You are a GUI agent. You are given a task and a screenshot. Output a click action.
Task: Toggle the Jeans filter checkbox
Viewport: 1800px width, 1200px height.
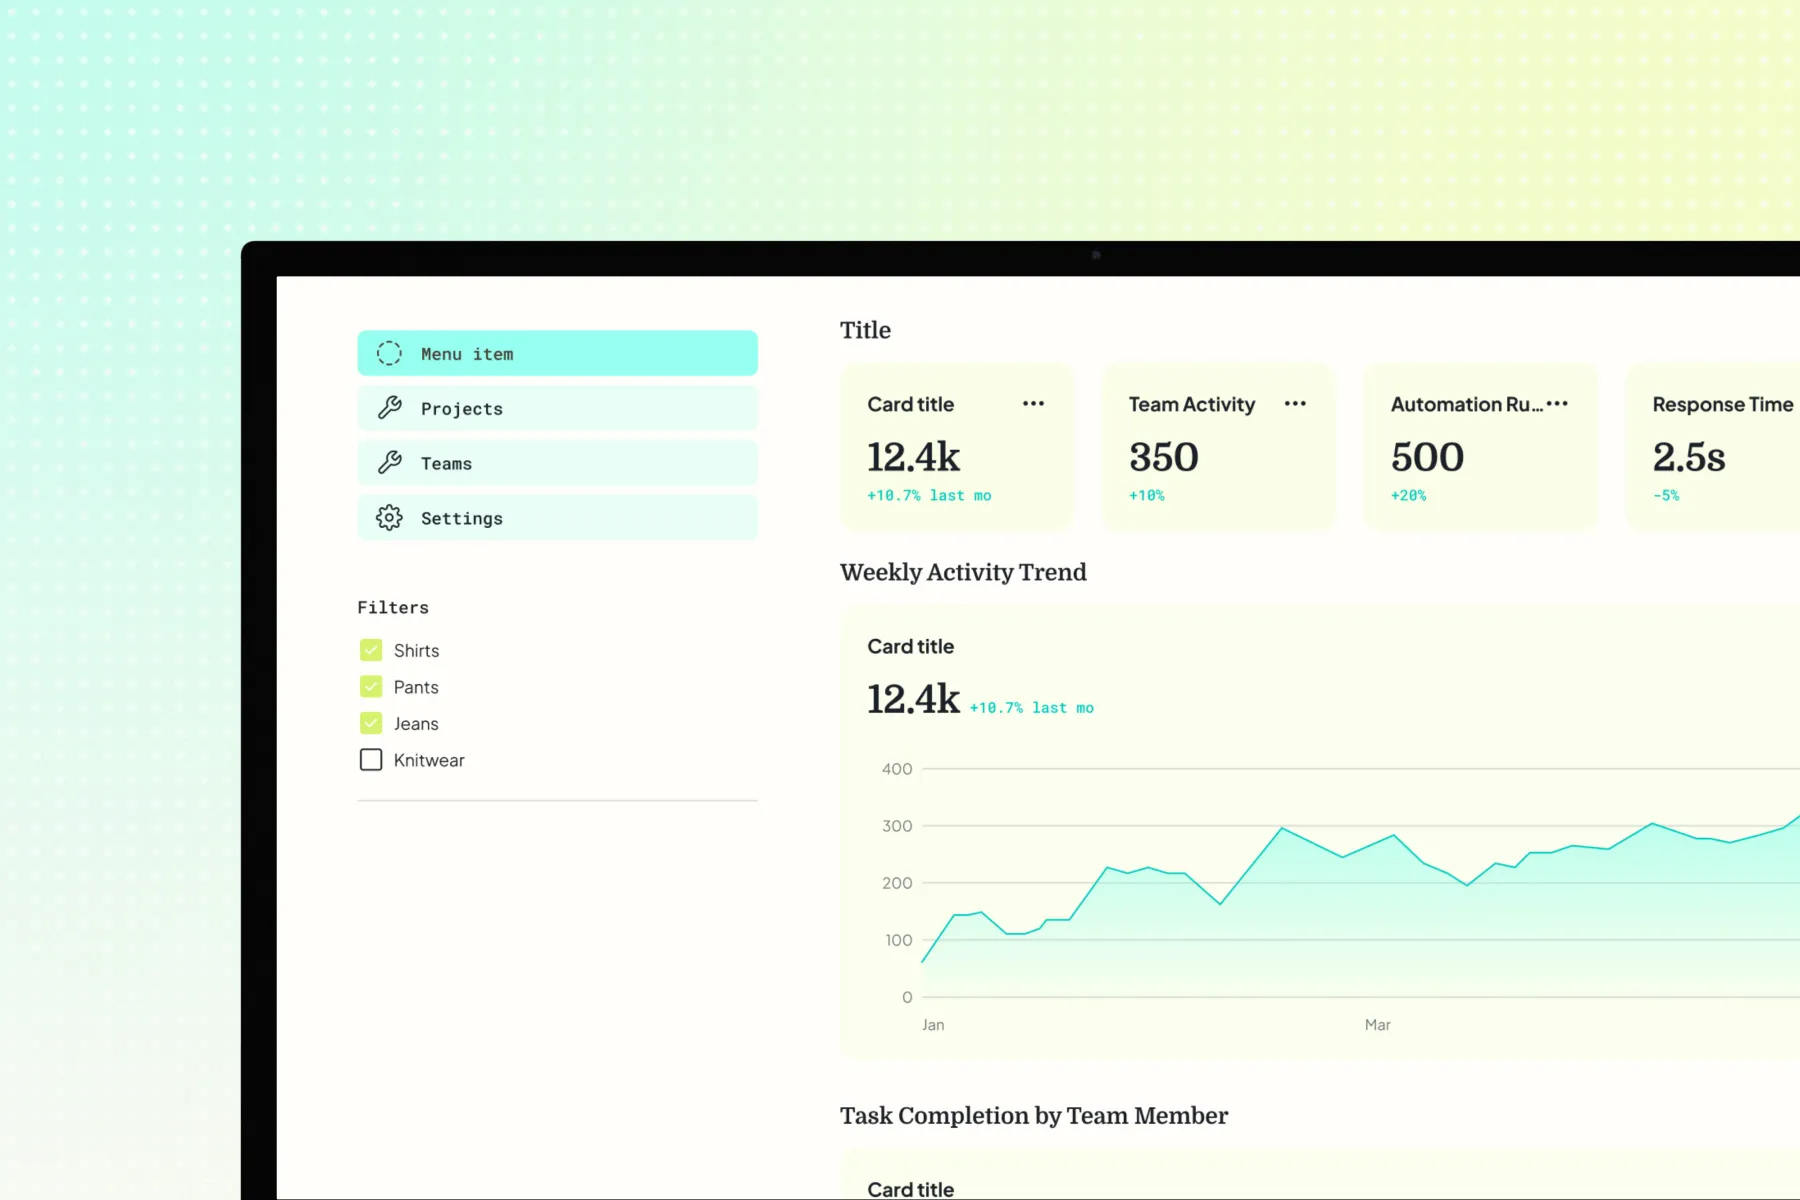(371, 723)
